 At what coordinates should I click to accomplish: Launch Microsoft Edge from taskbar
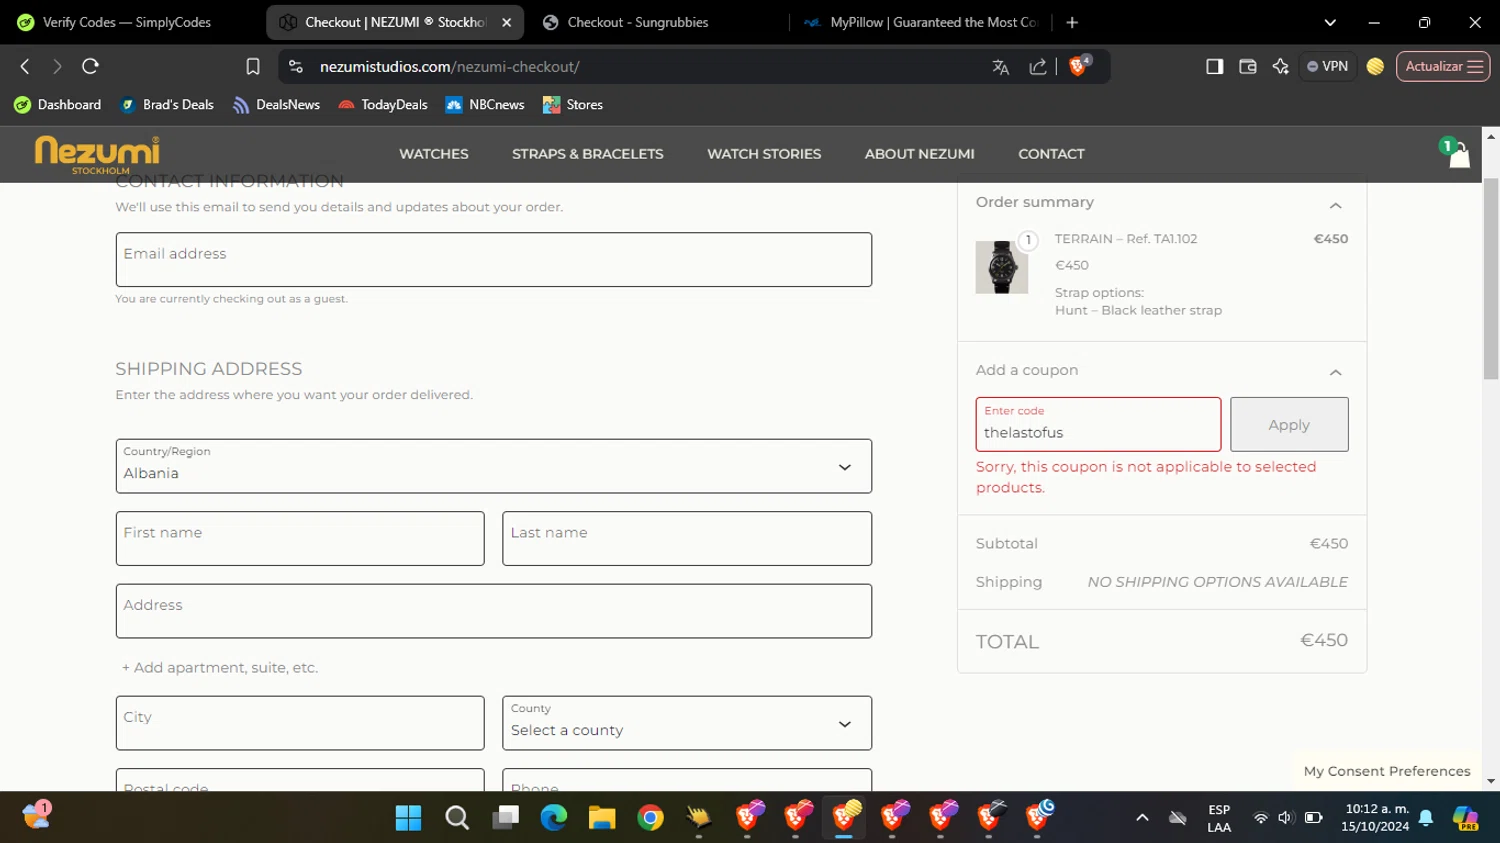pos(554,818)
